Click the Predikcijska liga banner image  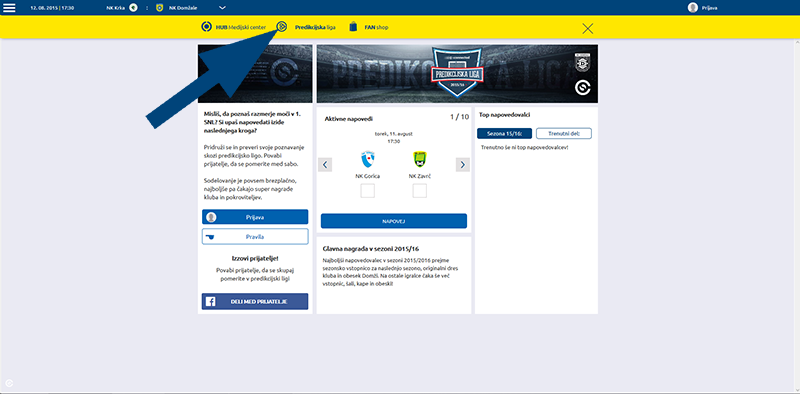457,74
